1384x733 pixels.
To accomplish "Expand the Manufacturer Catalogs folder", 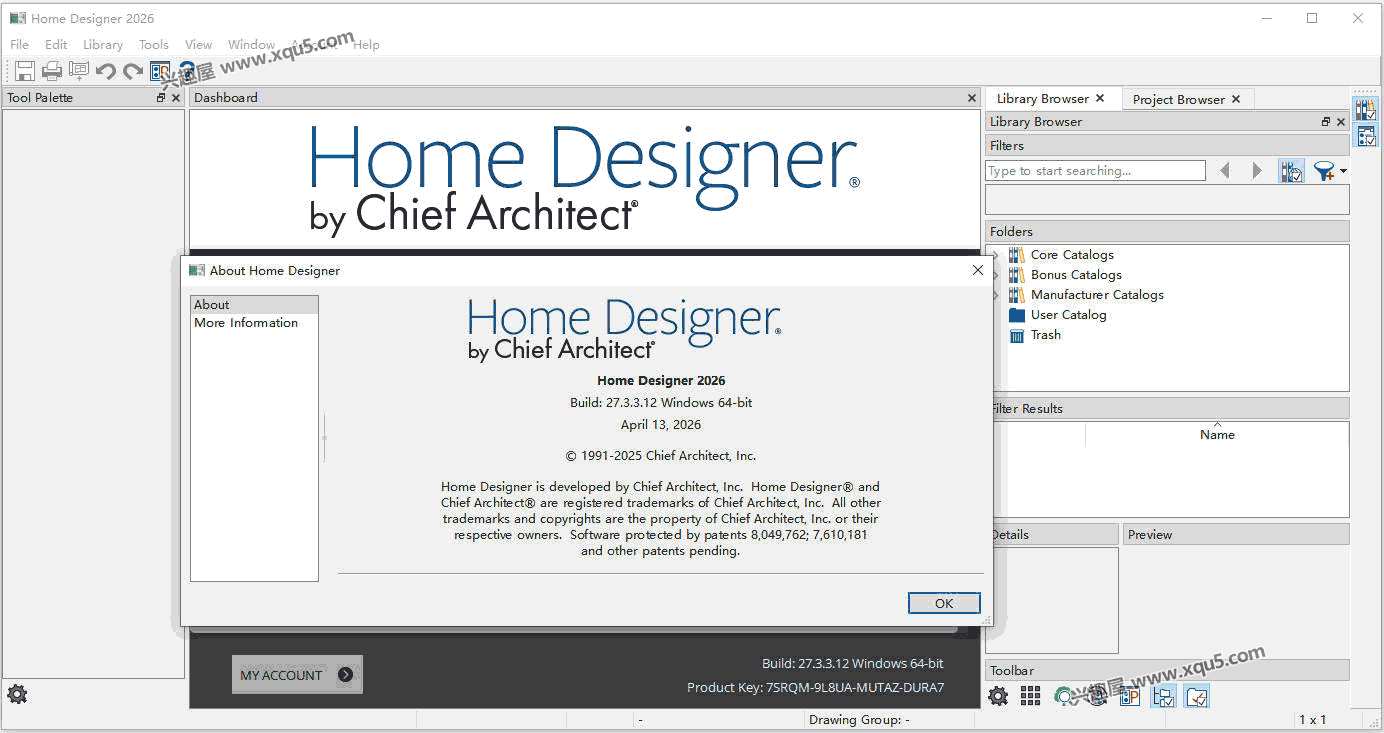I will click(995, 295).
